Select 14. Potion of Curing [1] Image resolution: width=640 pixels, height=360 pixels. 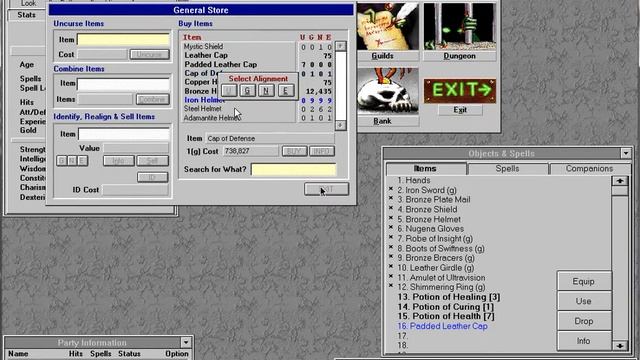coord(445,307)
